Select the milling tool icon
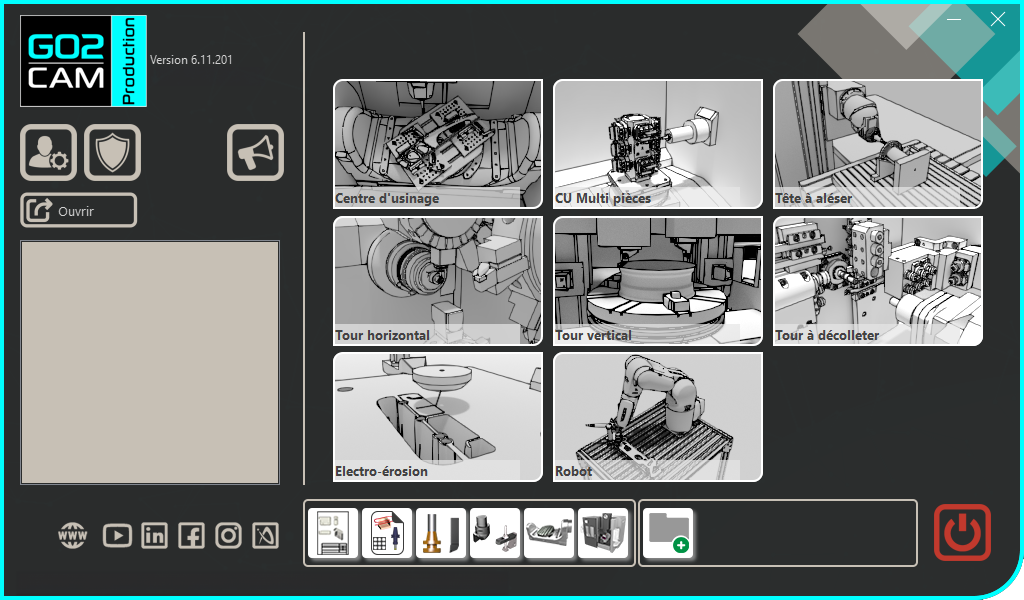1024x600 pixels. (440, 532)
